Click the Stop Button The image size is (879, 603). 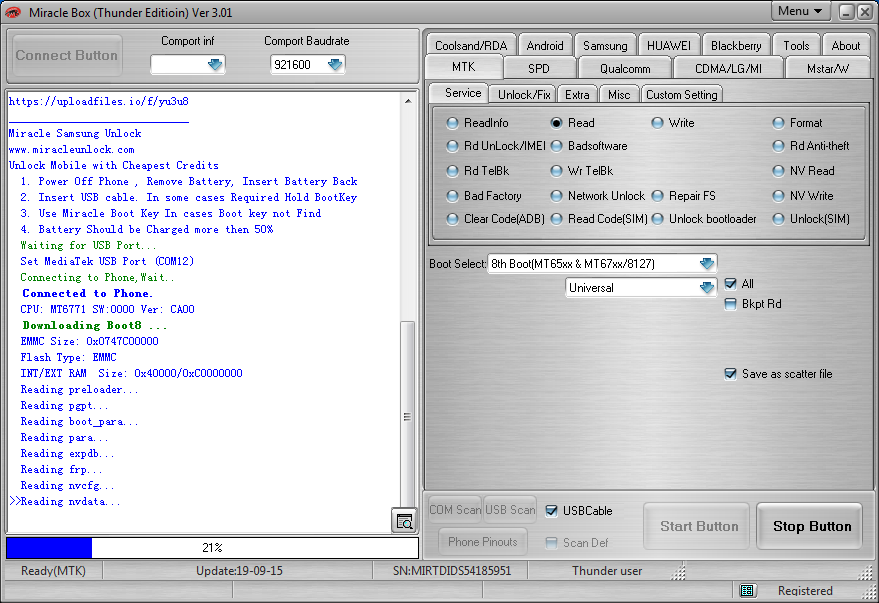click(x=811, y=526)
